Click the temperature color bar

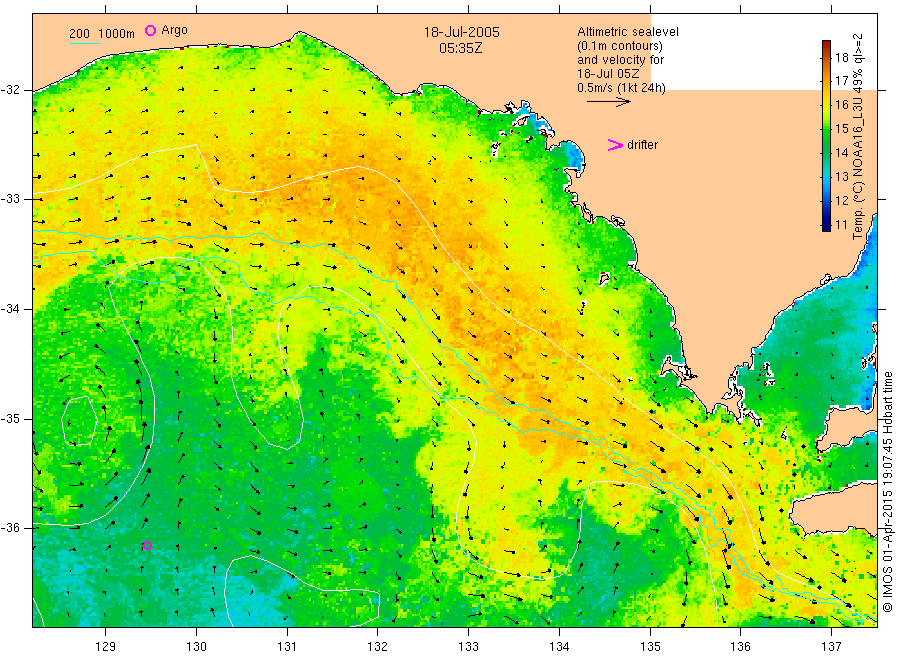(x=826, y=135)
